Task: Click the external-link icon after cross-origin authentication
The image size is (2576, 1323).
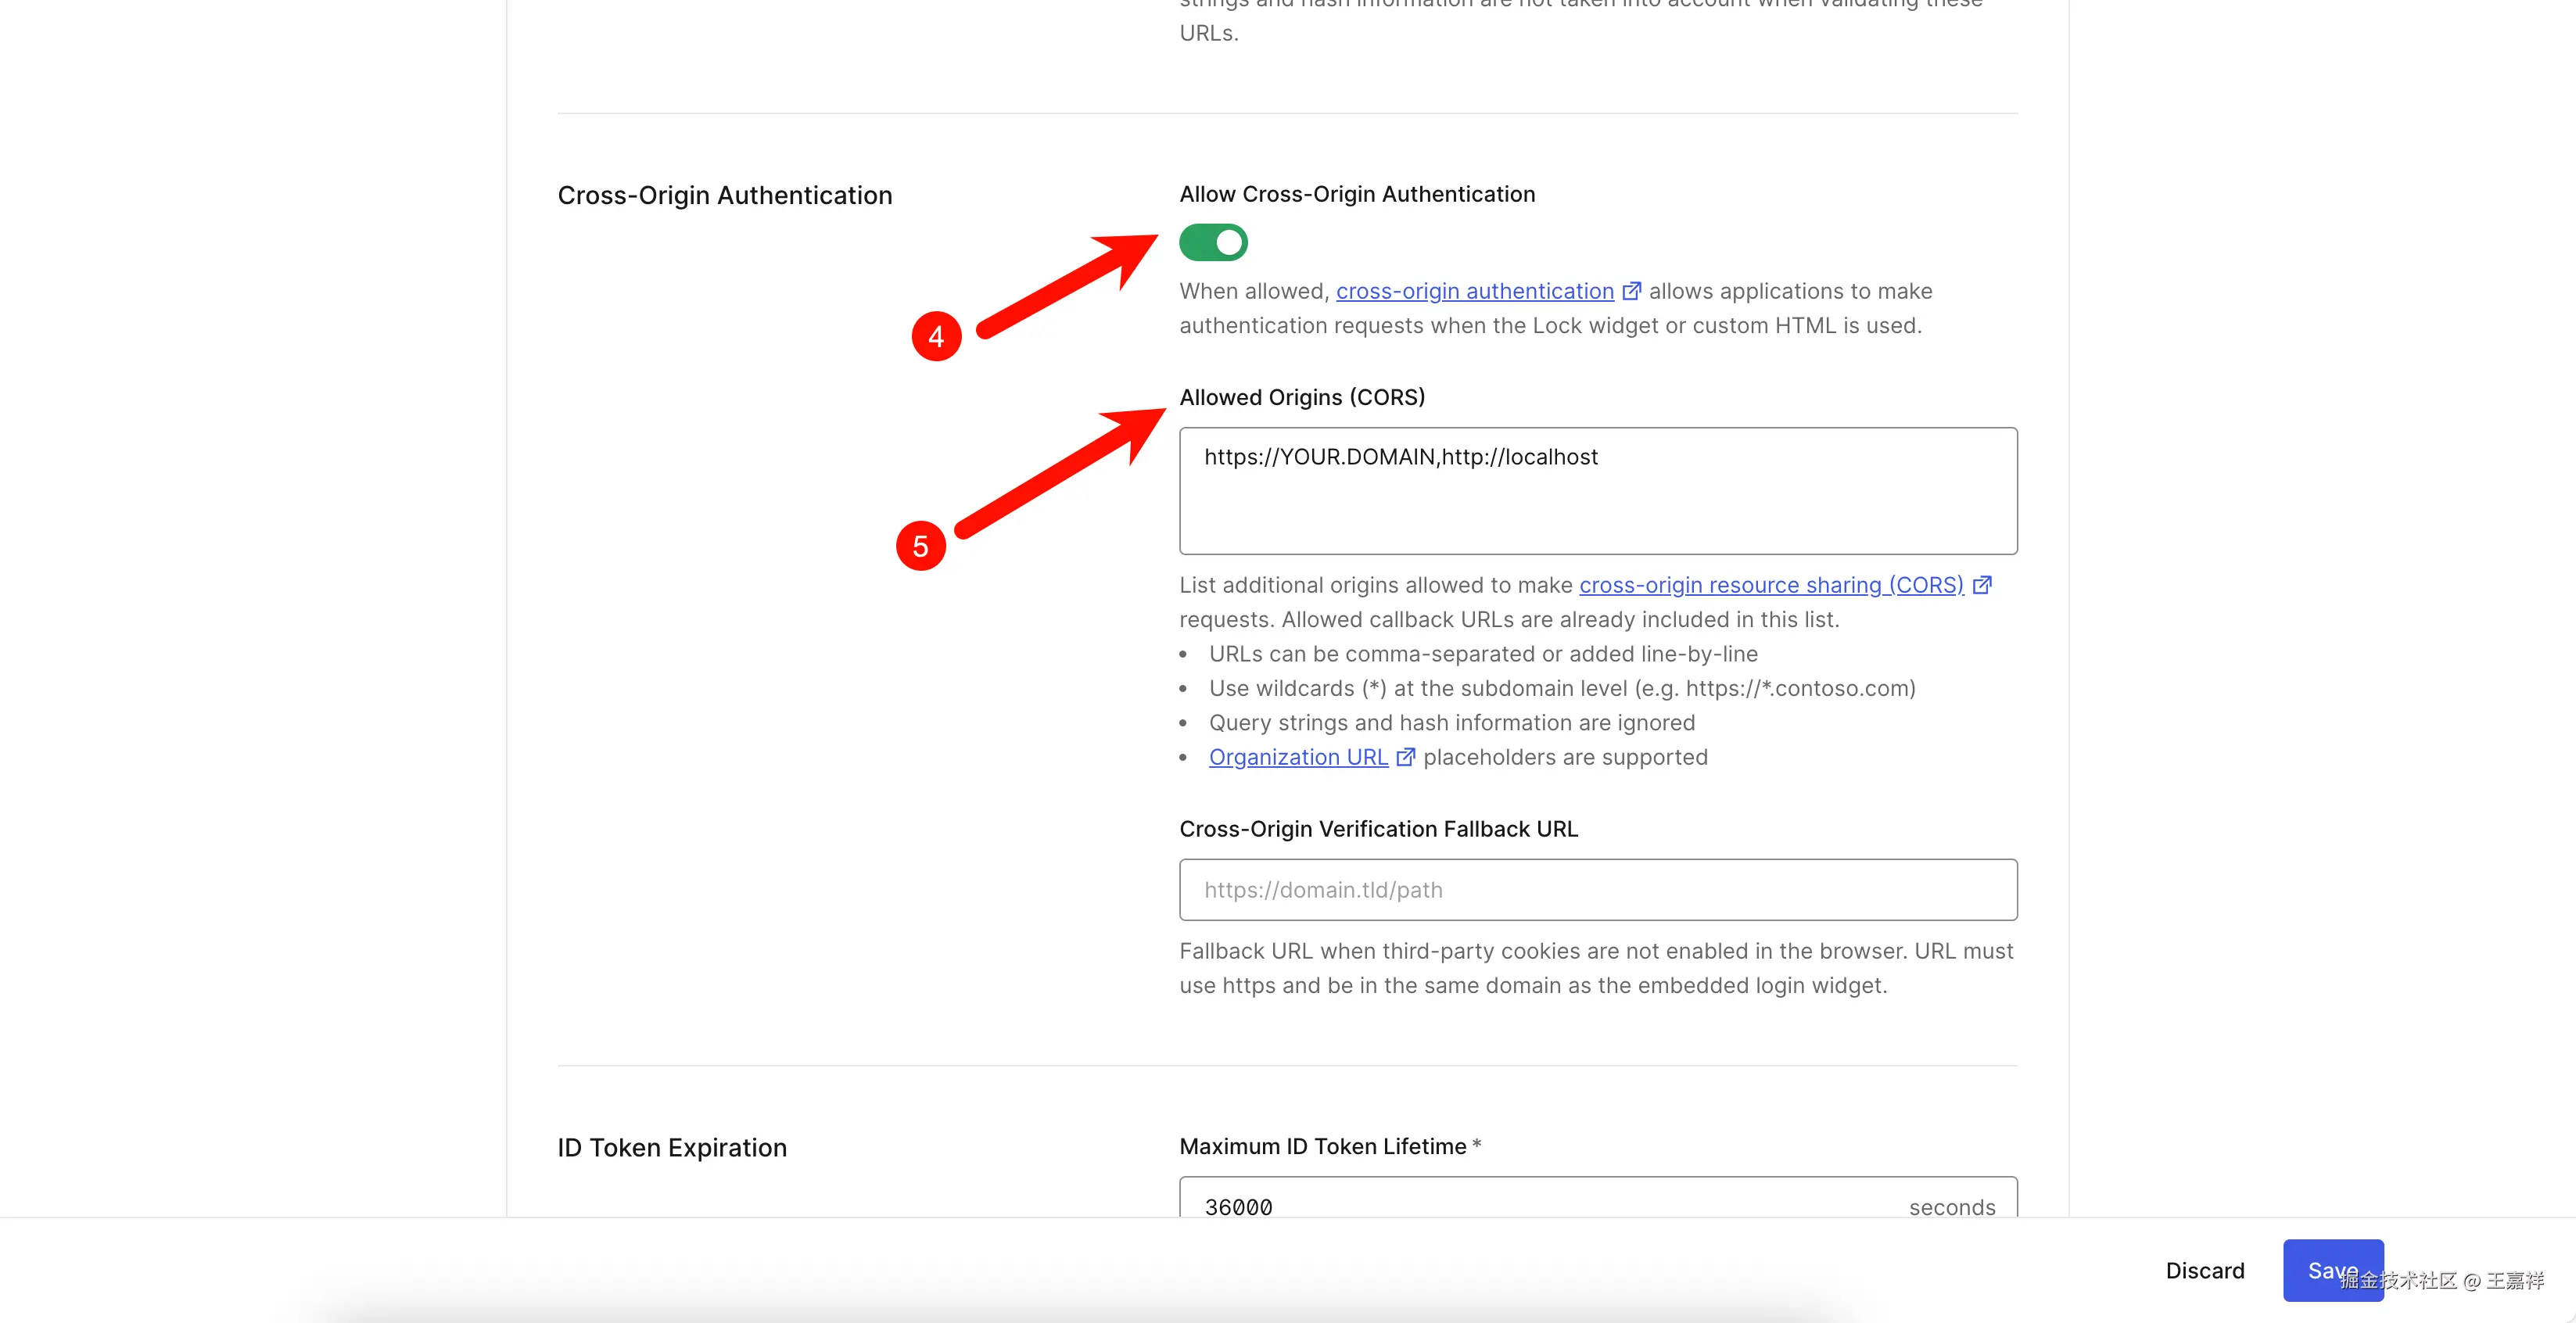Action: click(x=1631, y=291)
